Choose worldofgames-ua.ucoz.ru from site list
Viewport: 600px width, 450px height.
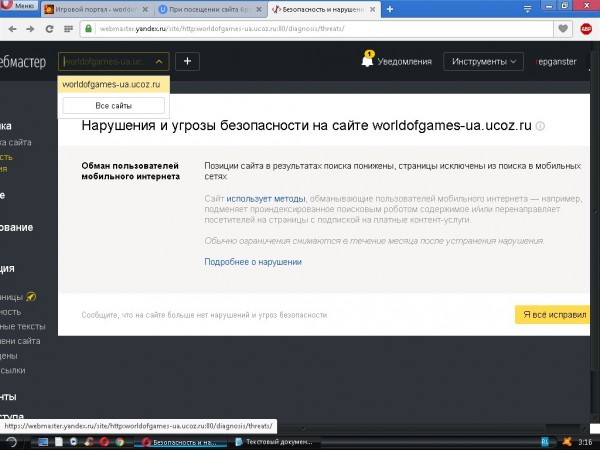pos(114,84)
